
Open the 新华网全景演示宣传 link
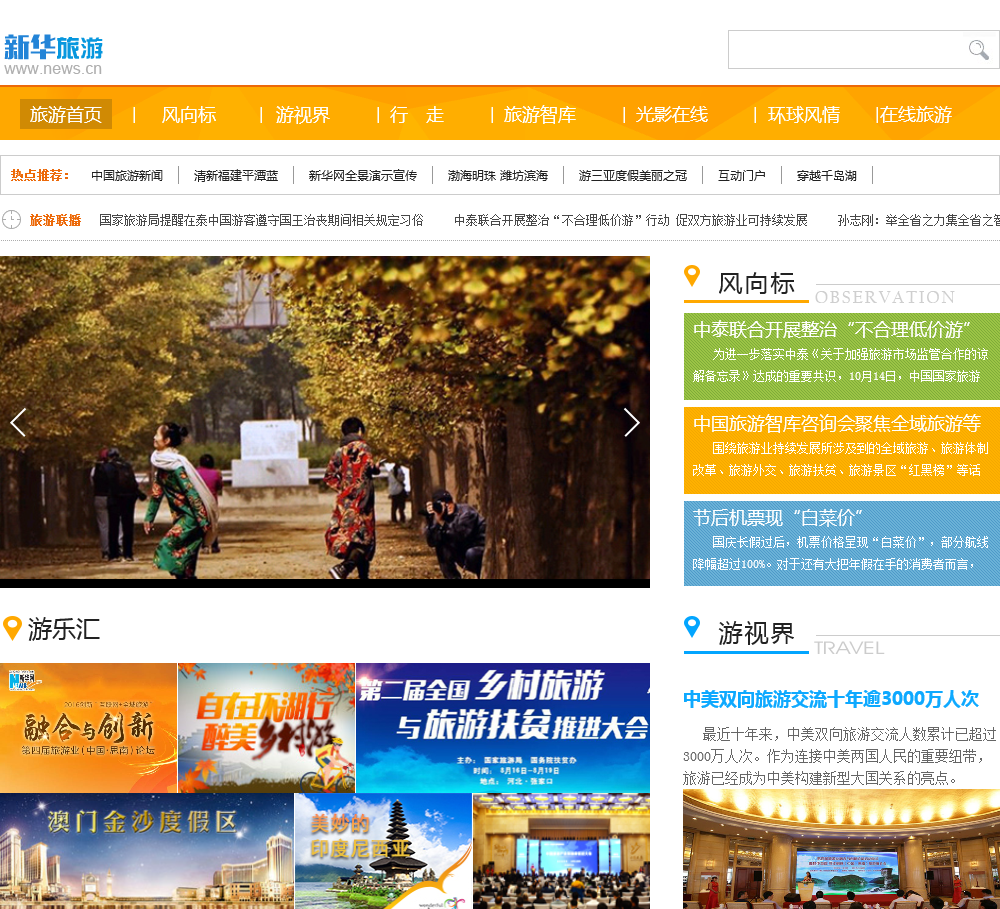(362, 175)
